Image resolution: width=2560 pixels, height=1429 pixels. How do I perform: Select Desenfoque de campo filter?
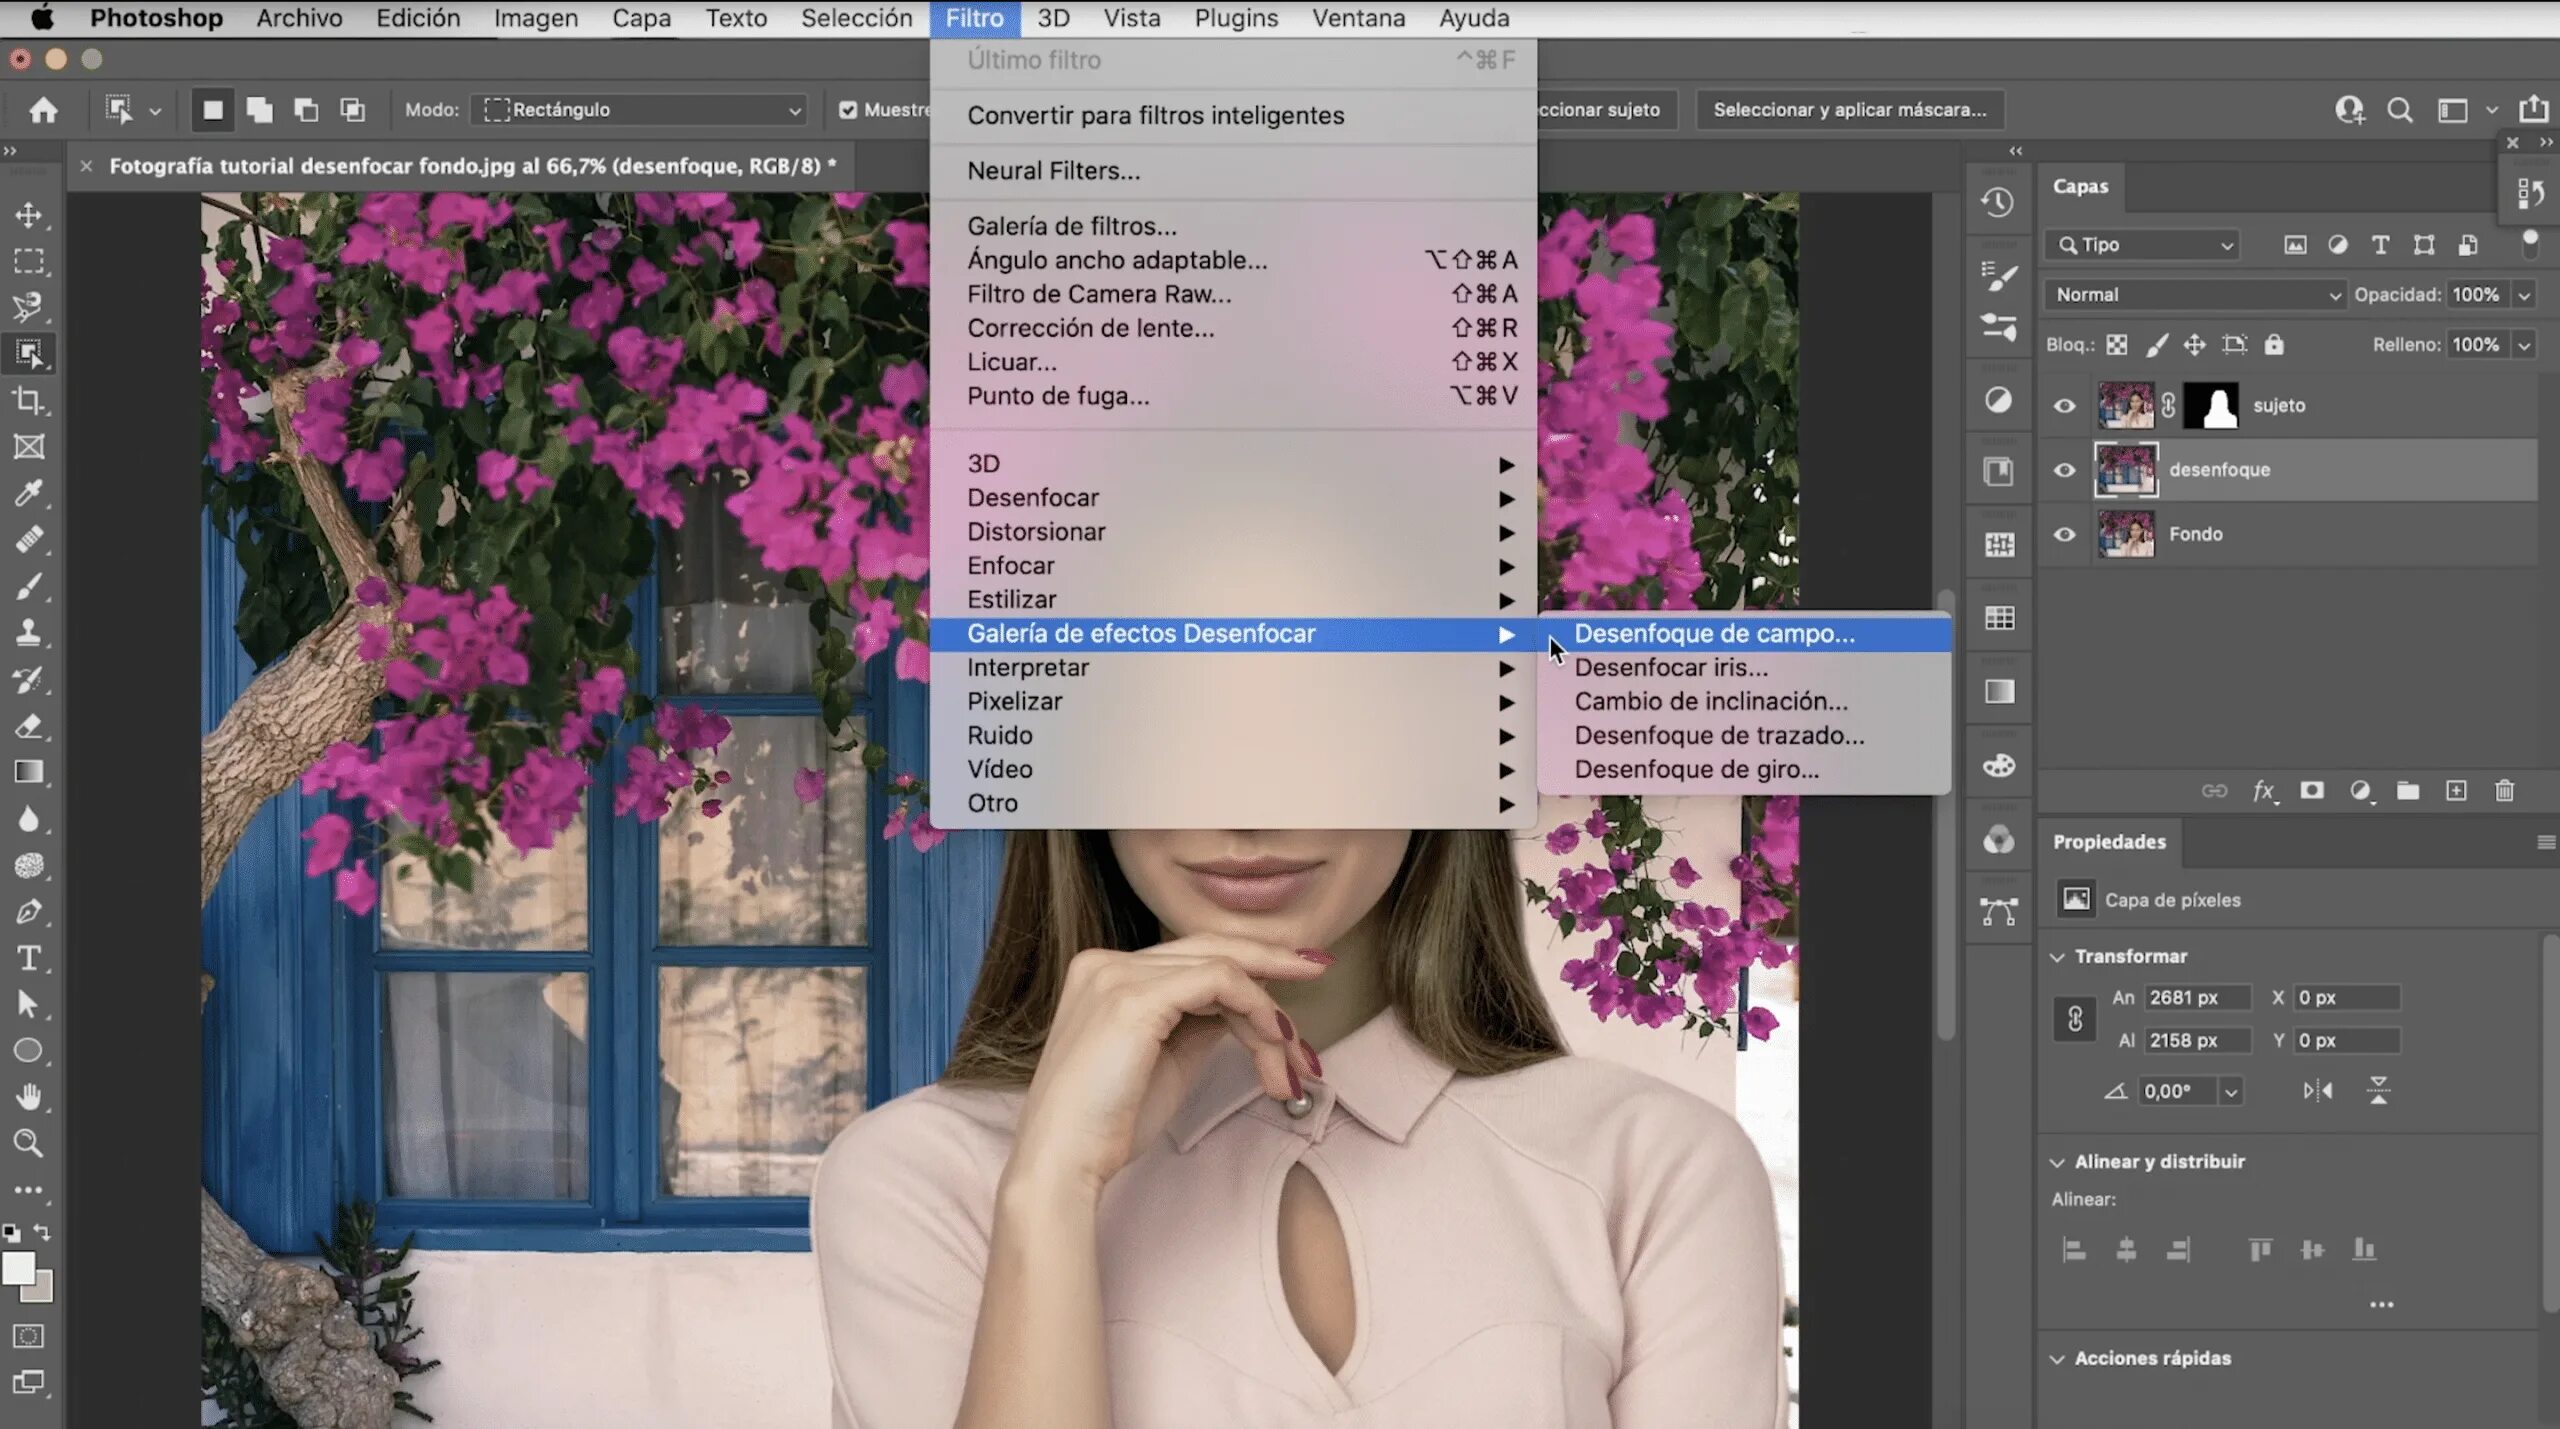coord(1713,633)
